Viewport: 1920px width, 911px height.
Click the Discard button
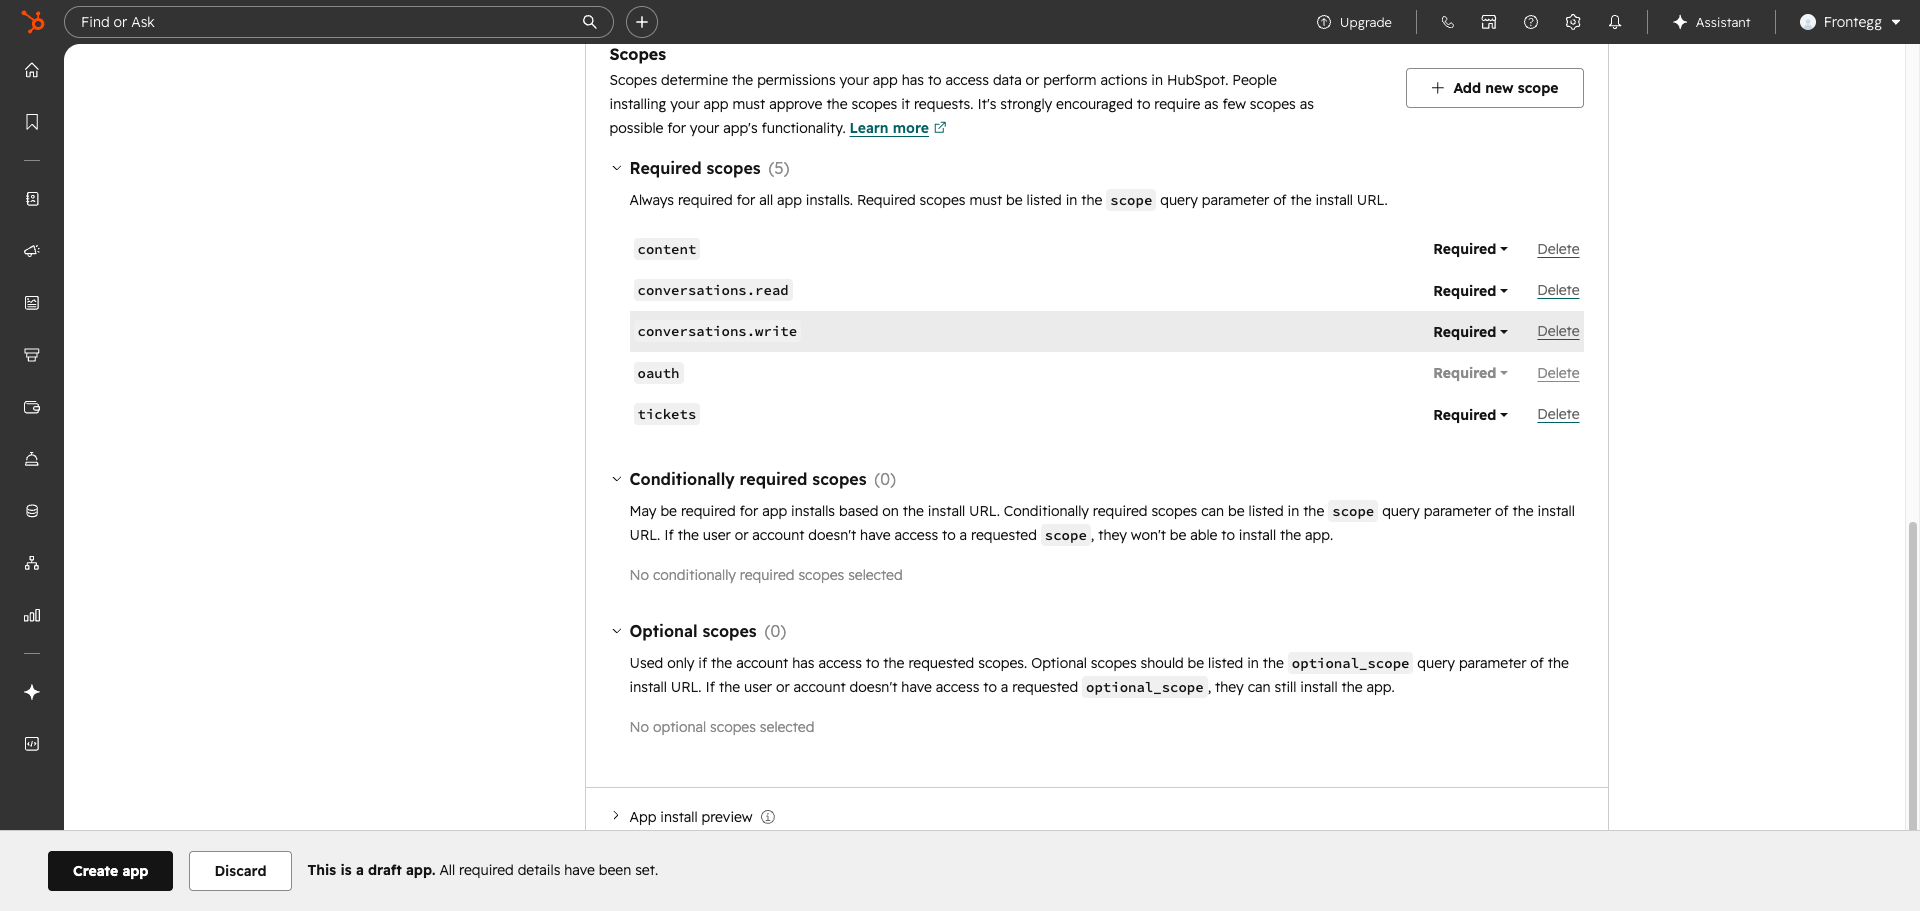240,871
